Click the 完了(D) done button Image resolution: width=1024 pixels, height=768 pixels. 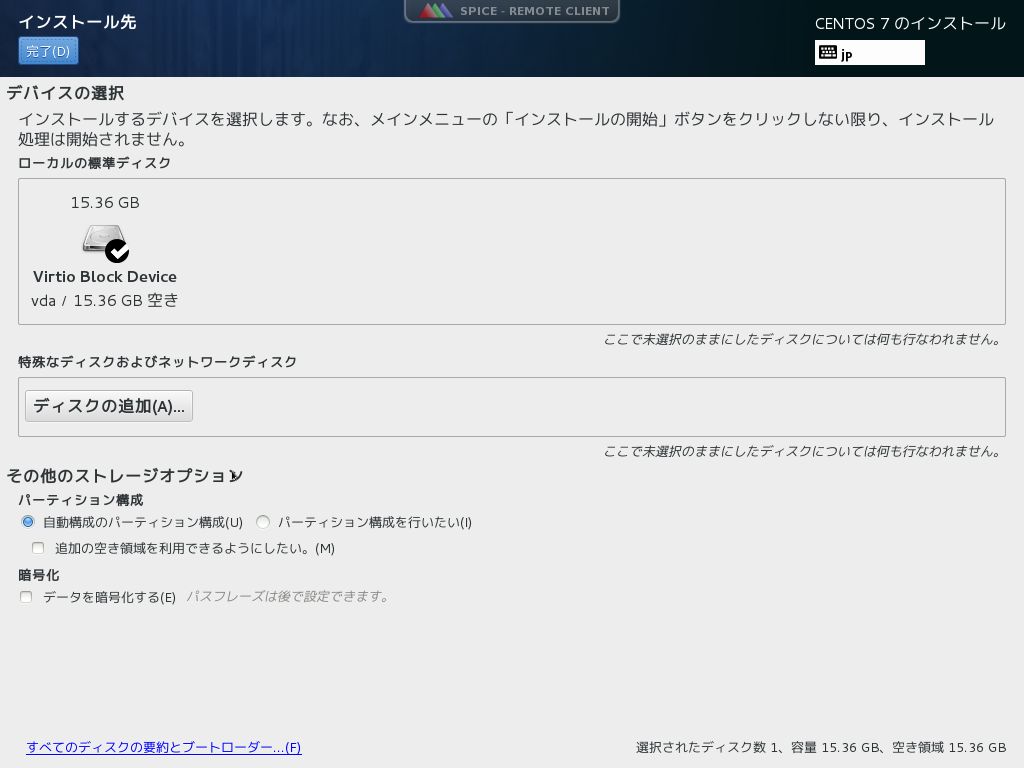(48, 51)
